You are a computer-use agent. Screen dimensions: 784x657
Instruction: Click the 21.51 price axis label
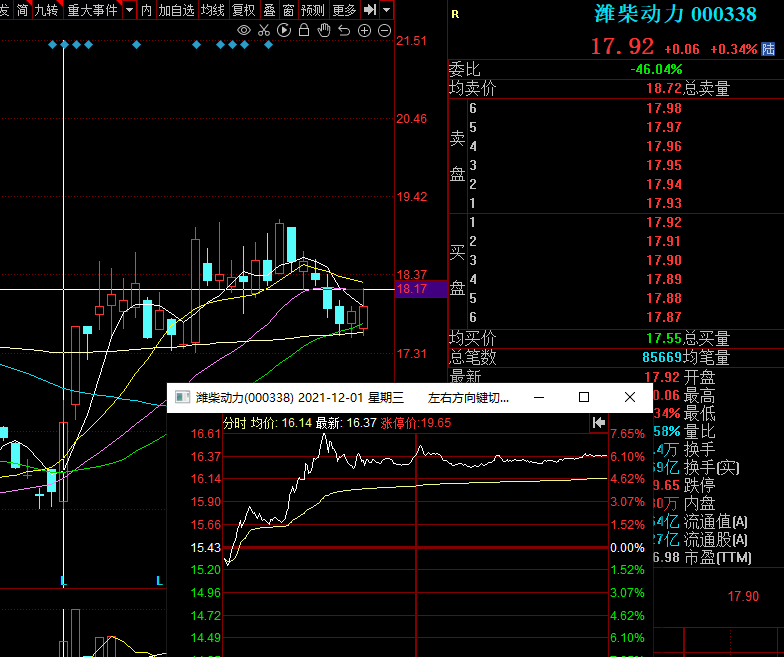tap(412, 41)
